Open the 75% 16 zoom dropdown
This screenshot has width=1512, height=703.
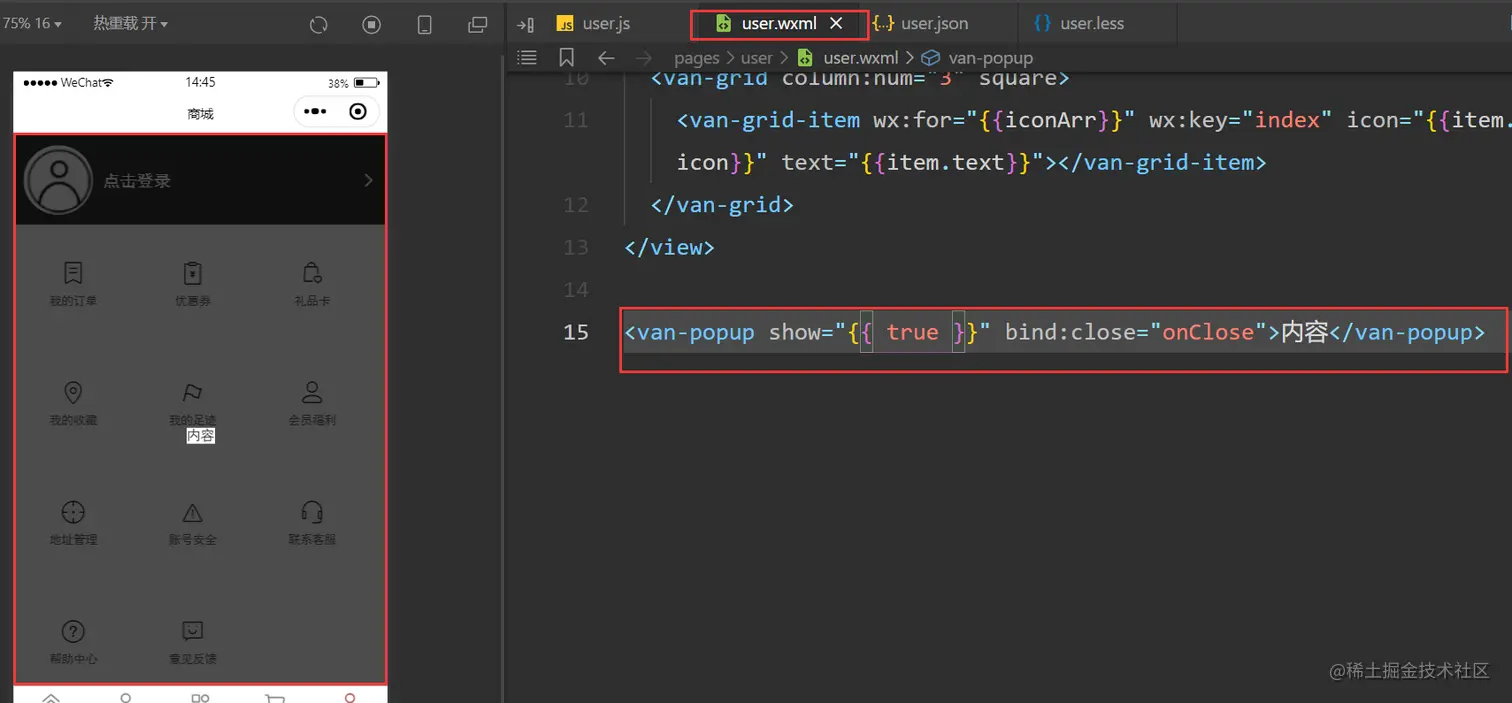pyautogui.click(x=32, y=23)
